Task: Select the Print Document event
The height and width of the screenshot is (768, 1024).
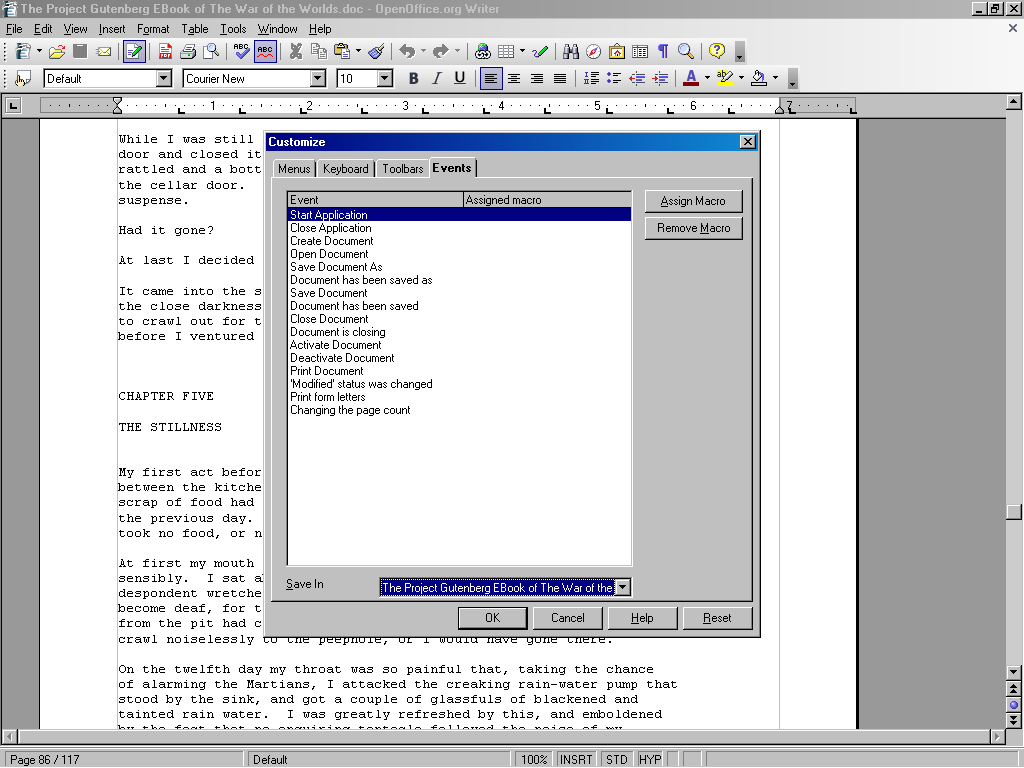Action: [327, 371]
